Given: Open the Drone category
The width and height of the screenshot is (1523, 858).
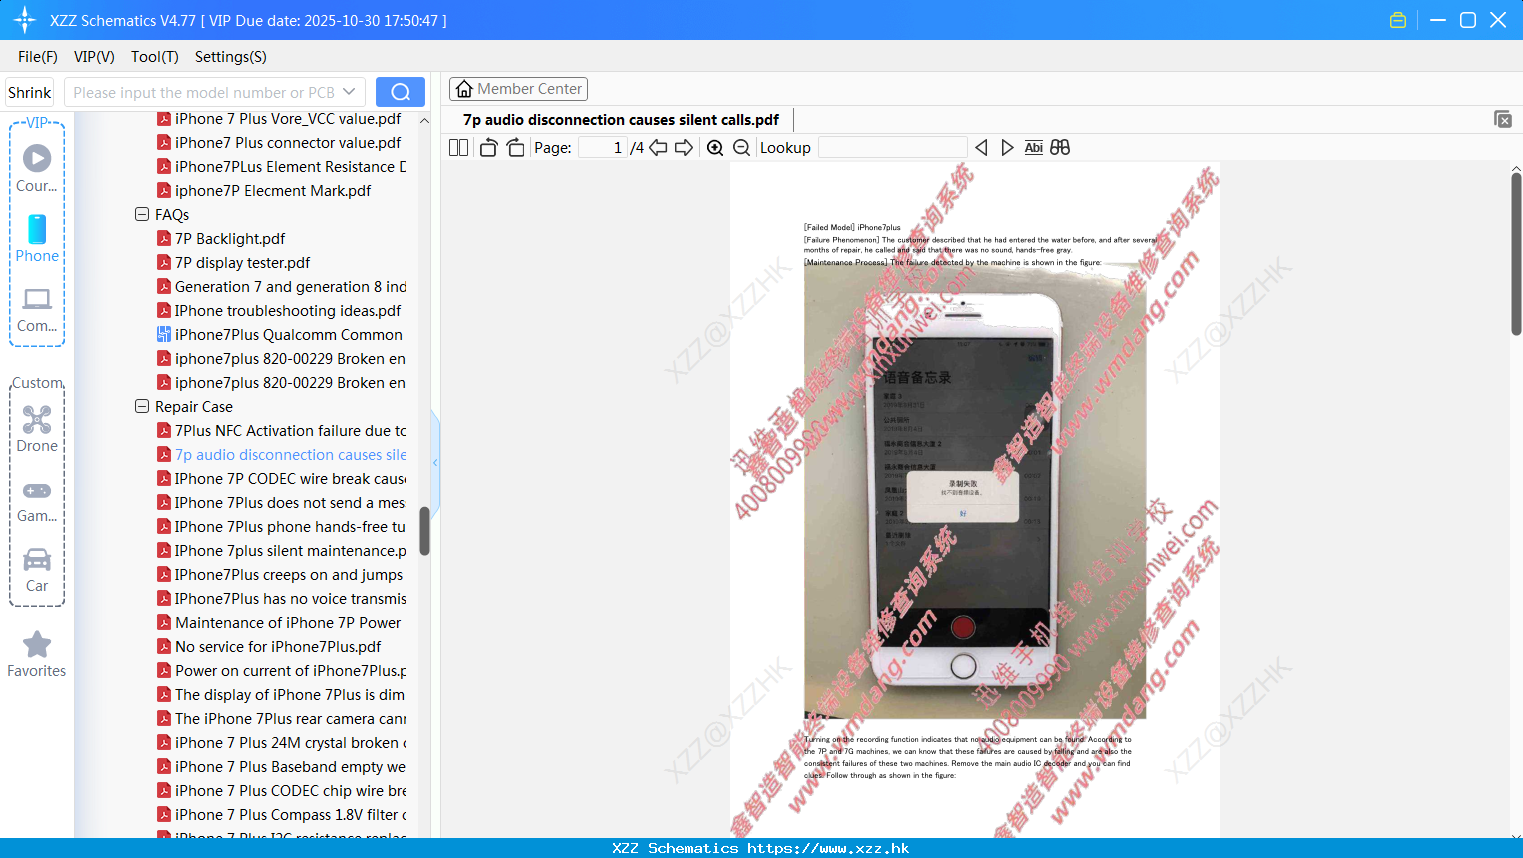Looking at the screenshot, I should 37,428.
